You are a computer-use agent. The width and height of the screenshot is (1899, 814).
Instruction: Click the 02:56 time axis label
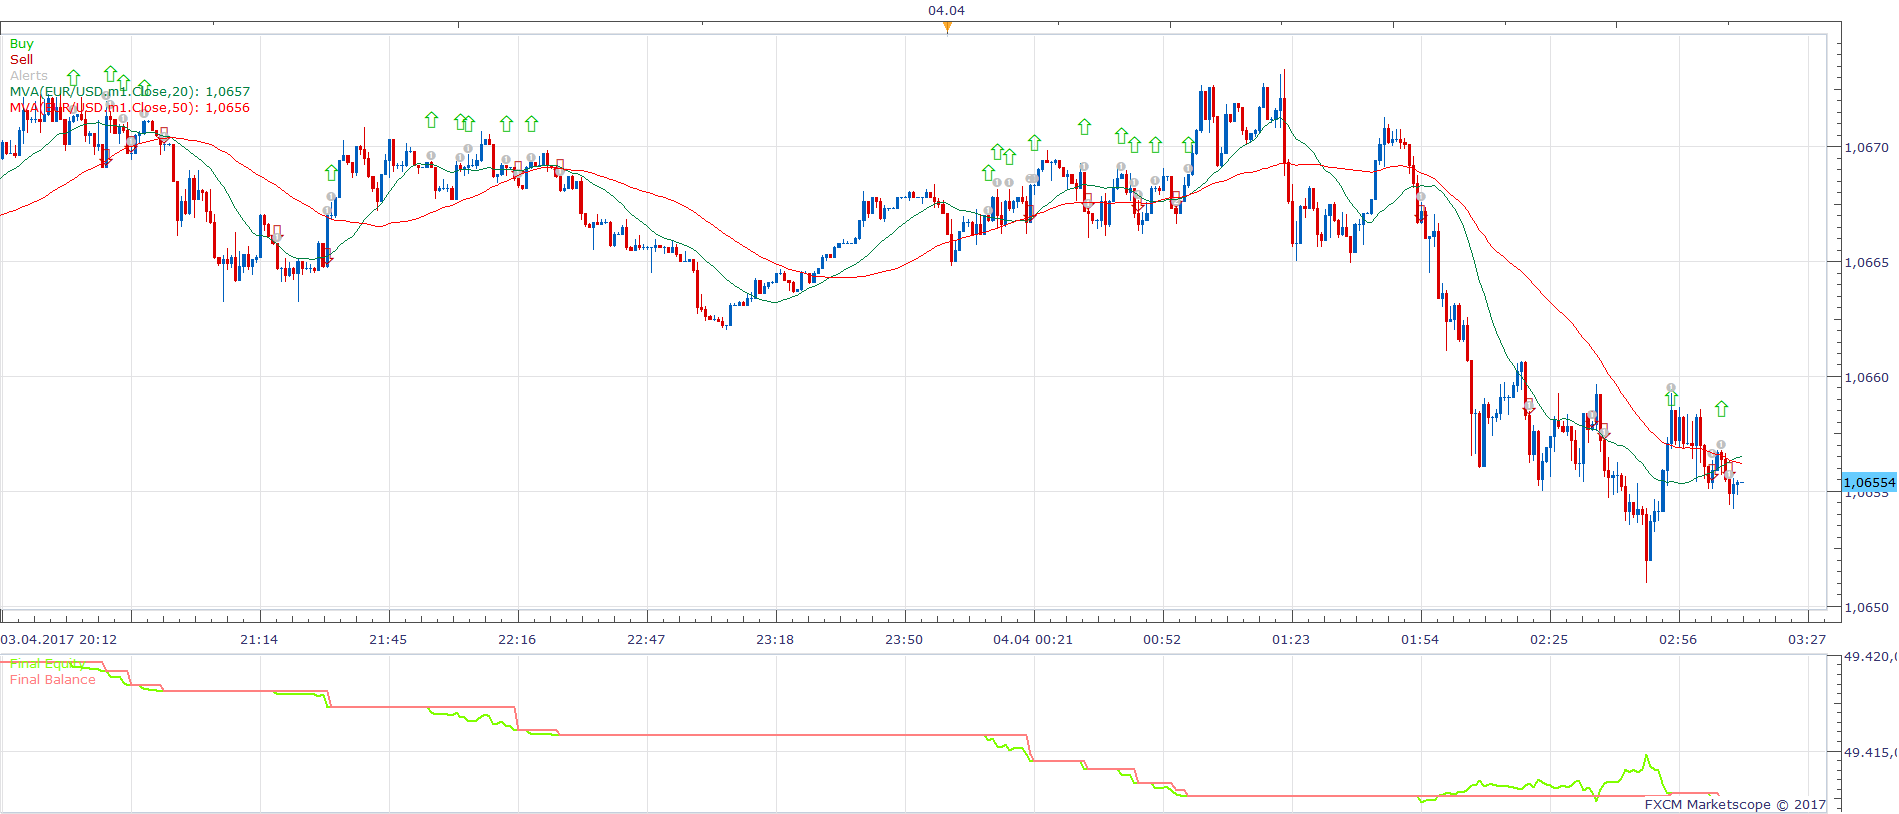point(1678,640)
